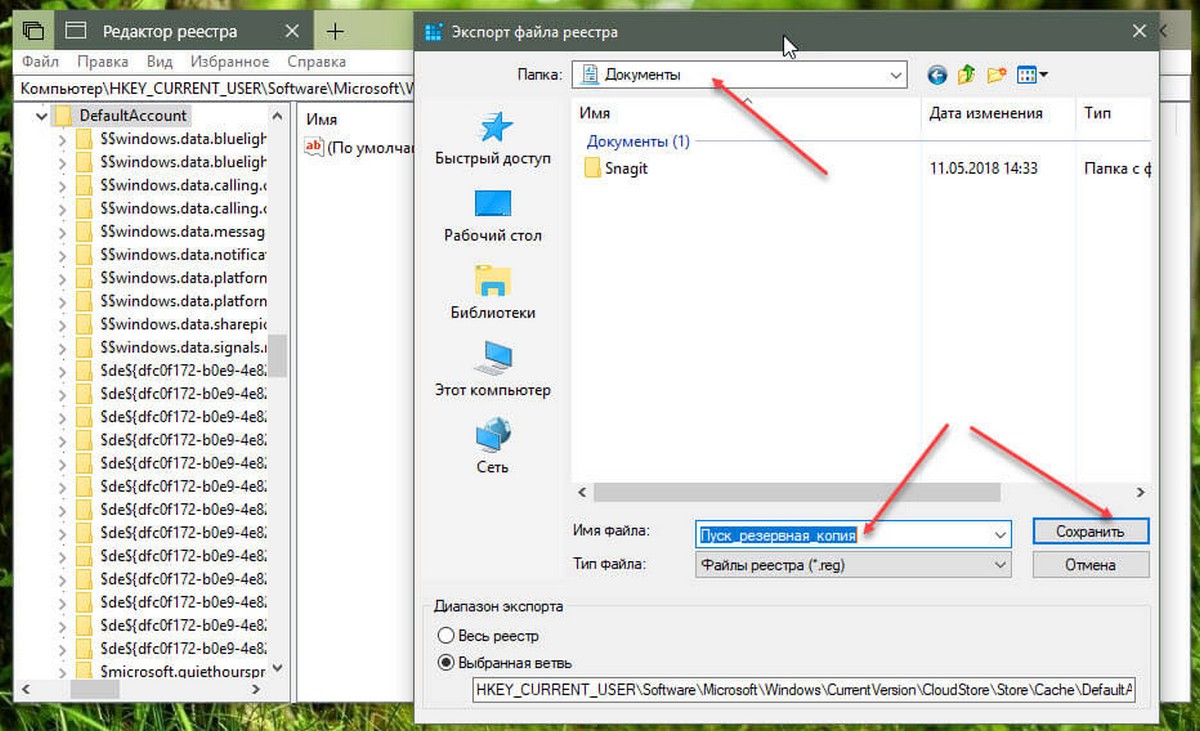Image resolution: width=1200 pixels, height=731 pixels.
Task: Click the DefaultAccount folder icon
Action: point(64,115)
